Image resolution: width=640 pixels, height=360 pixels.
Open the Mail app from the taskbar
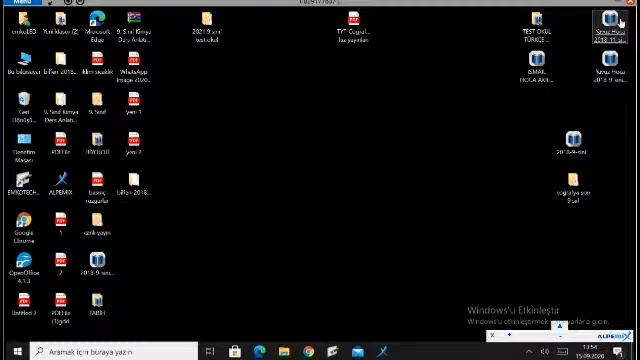pyautogui.click(x=358, y=351)
